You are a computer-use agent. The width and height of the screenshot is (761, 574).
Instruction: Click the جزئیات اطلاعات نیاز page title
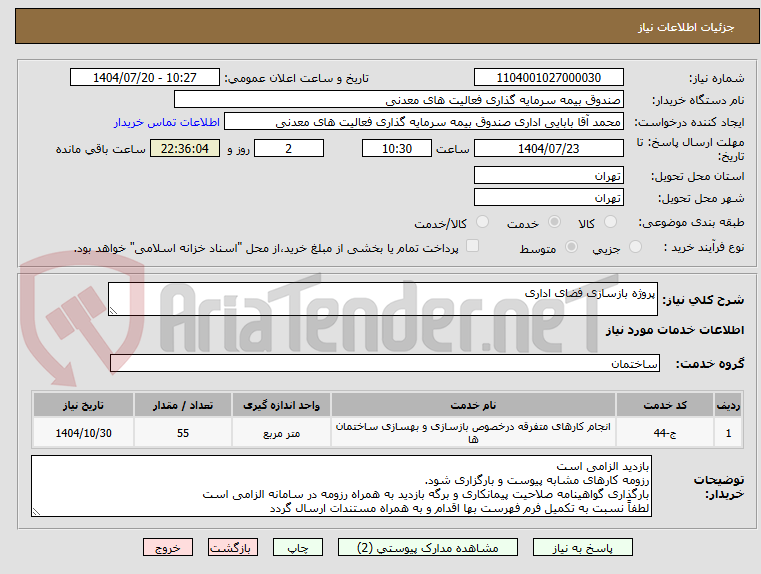coord(686,27)
